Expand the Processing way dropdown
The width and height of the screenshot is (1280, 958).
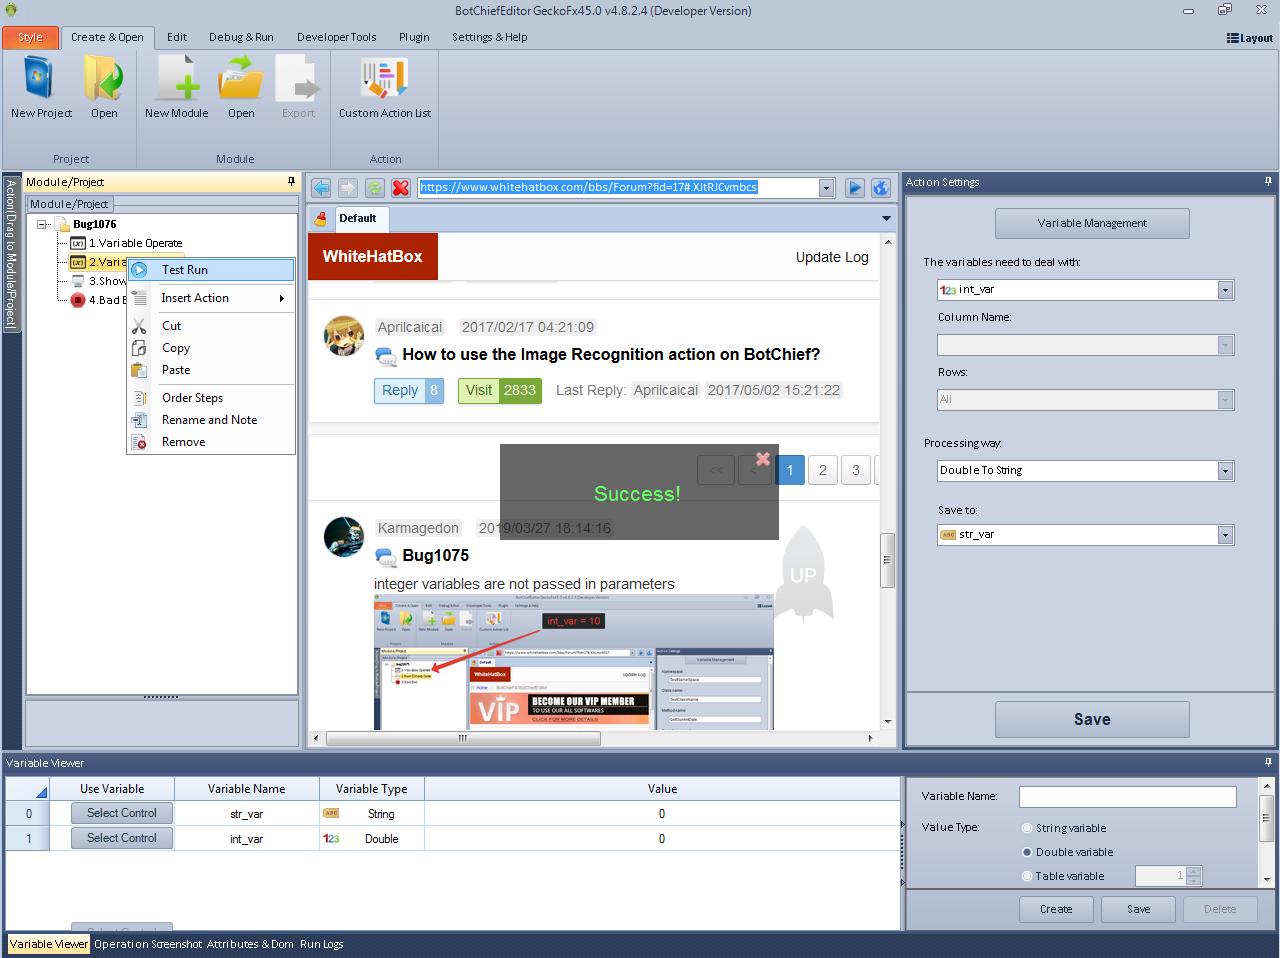(x=1225, y=471)
